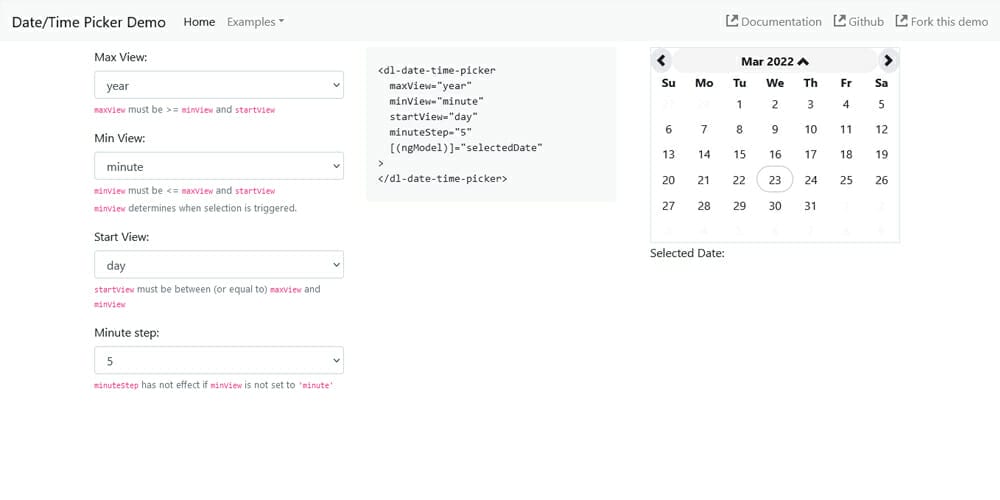Click the 'Min View:' label
This screenshot has height=500, width=1000.
120,138
